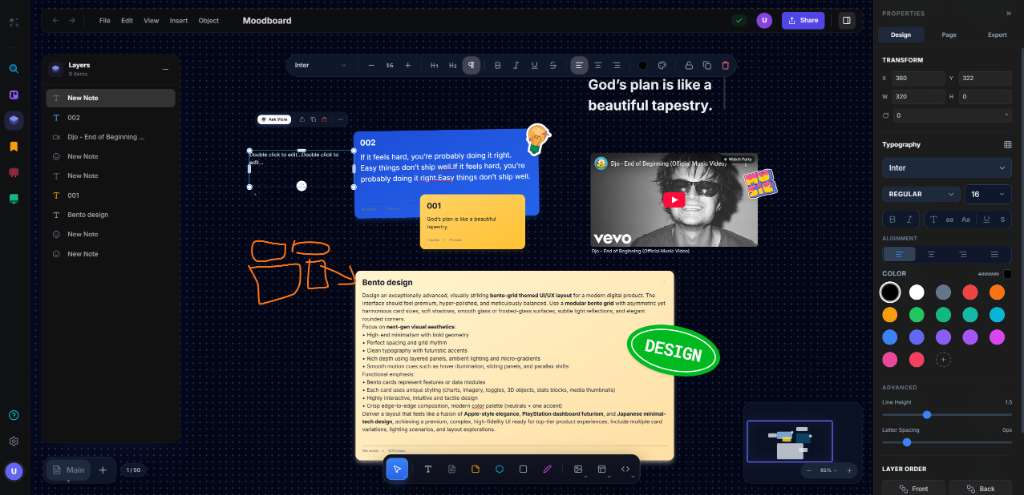This screenshot has height=495, width=1024.
Task: Open the font size 16 dropdown
Action: 988,194
